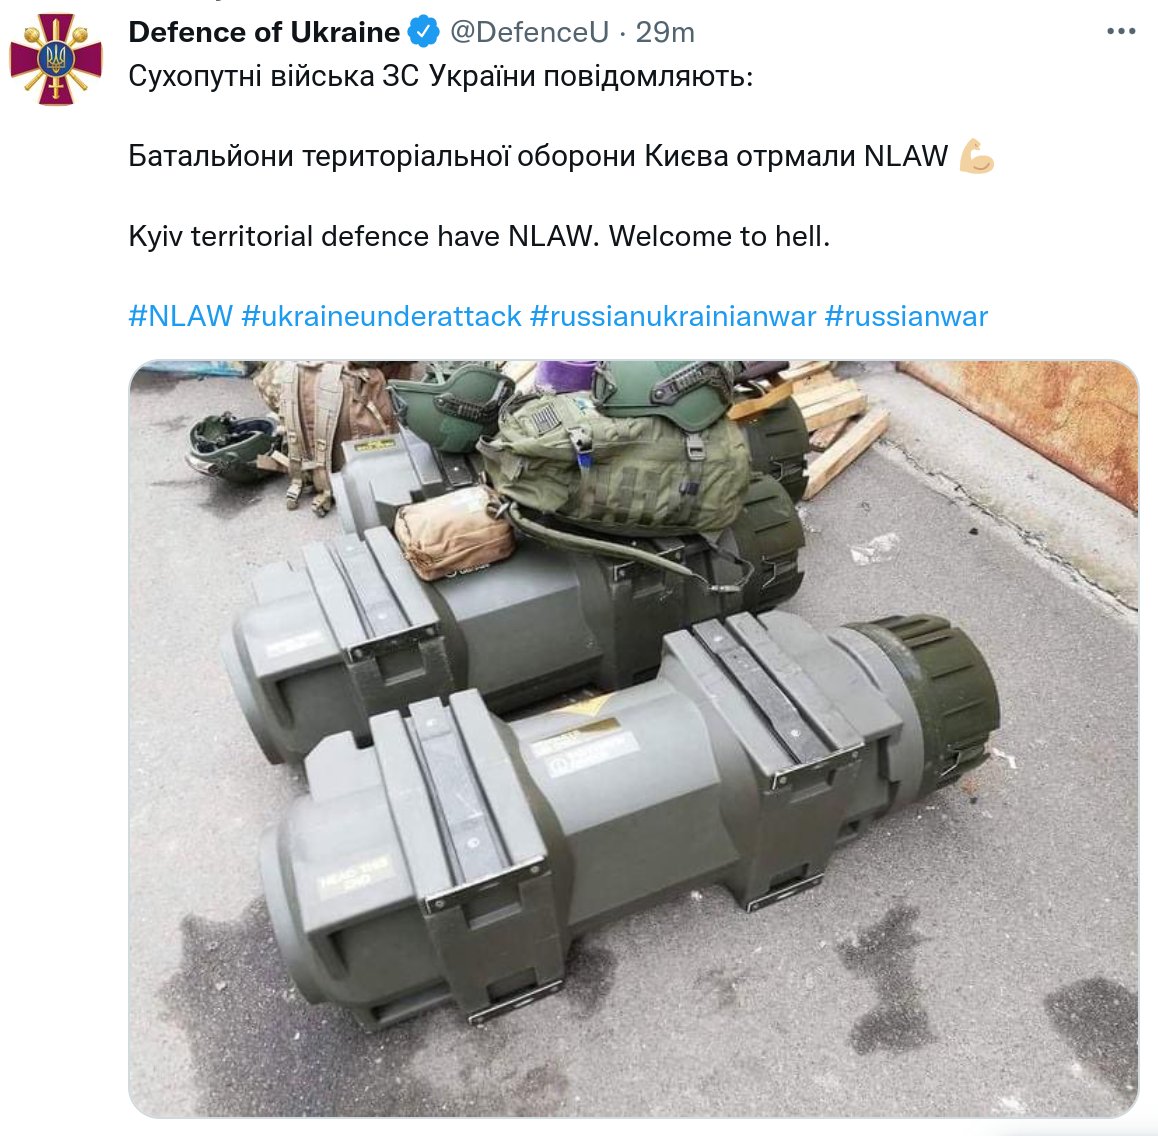Enlarge the NLAW launchers photo
This screenshot has width=1158, height=1136.
pyautogui.click(x=634, y=739)
